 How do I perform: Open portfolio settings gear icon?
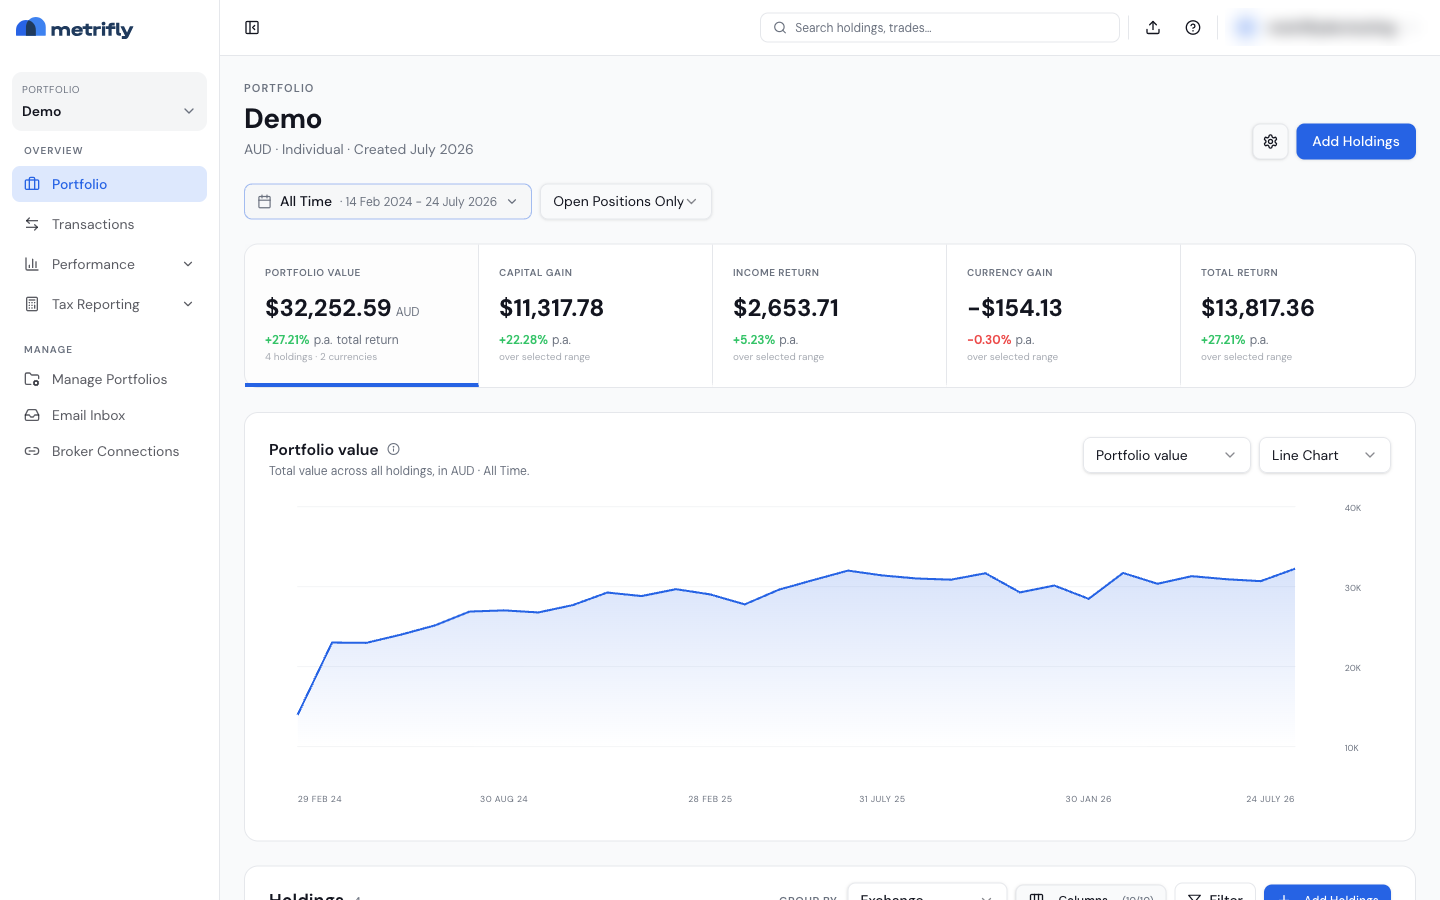(1270, 141)
